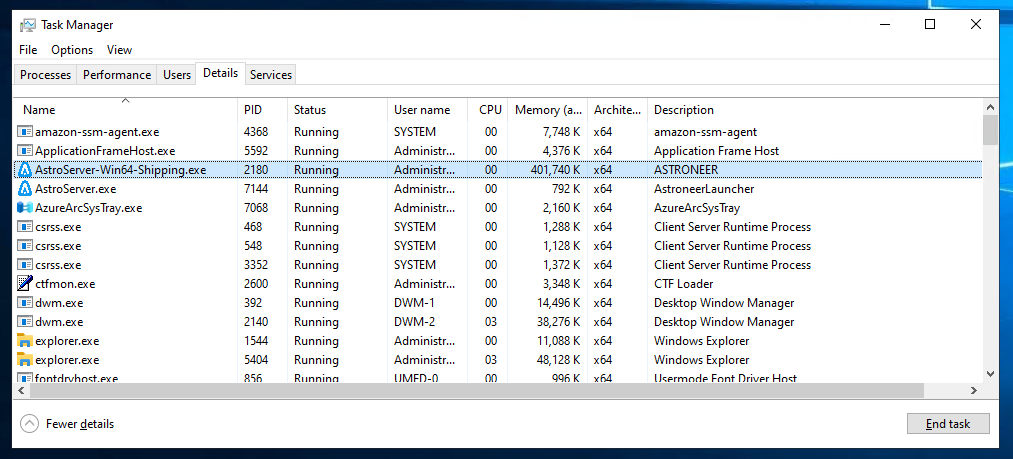Click the horizontal scrollbar right arrow
Viewport: 1013px width, 459px height.
pos(974,390)
